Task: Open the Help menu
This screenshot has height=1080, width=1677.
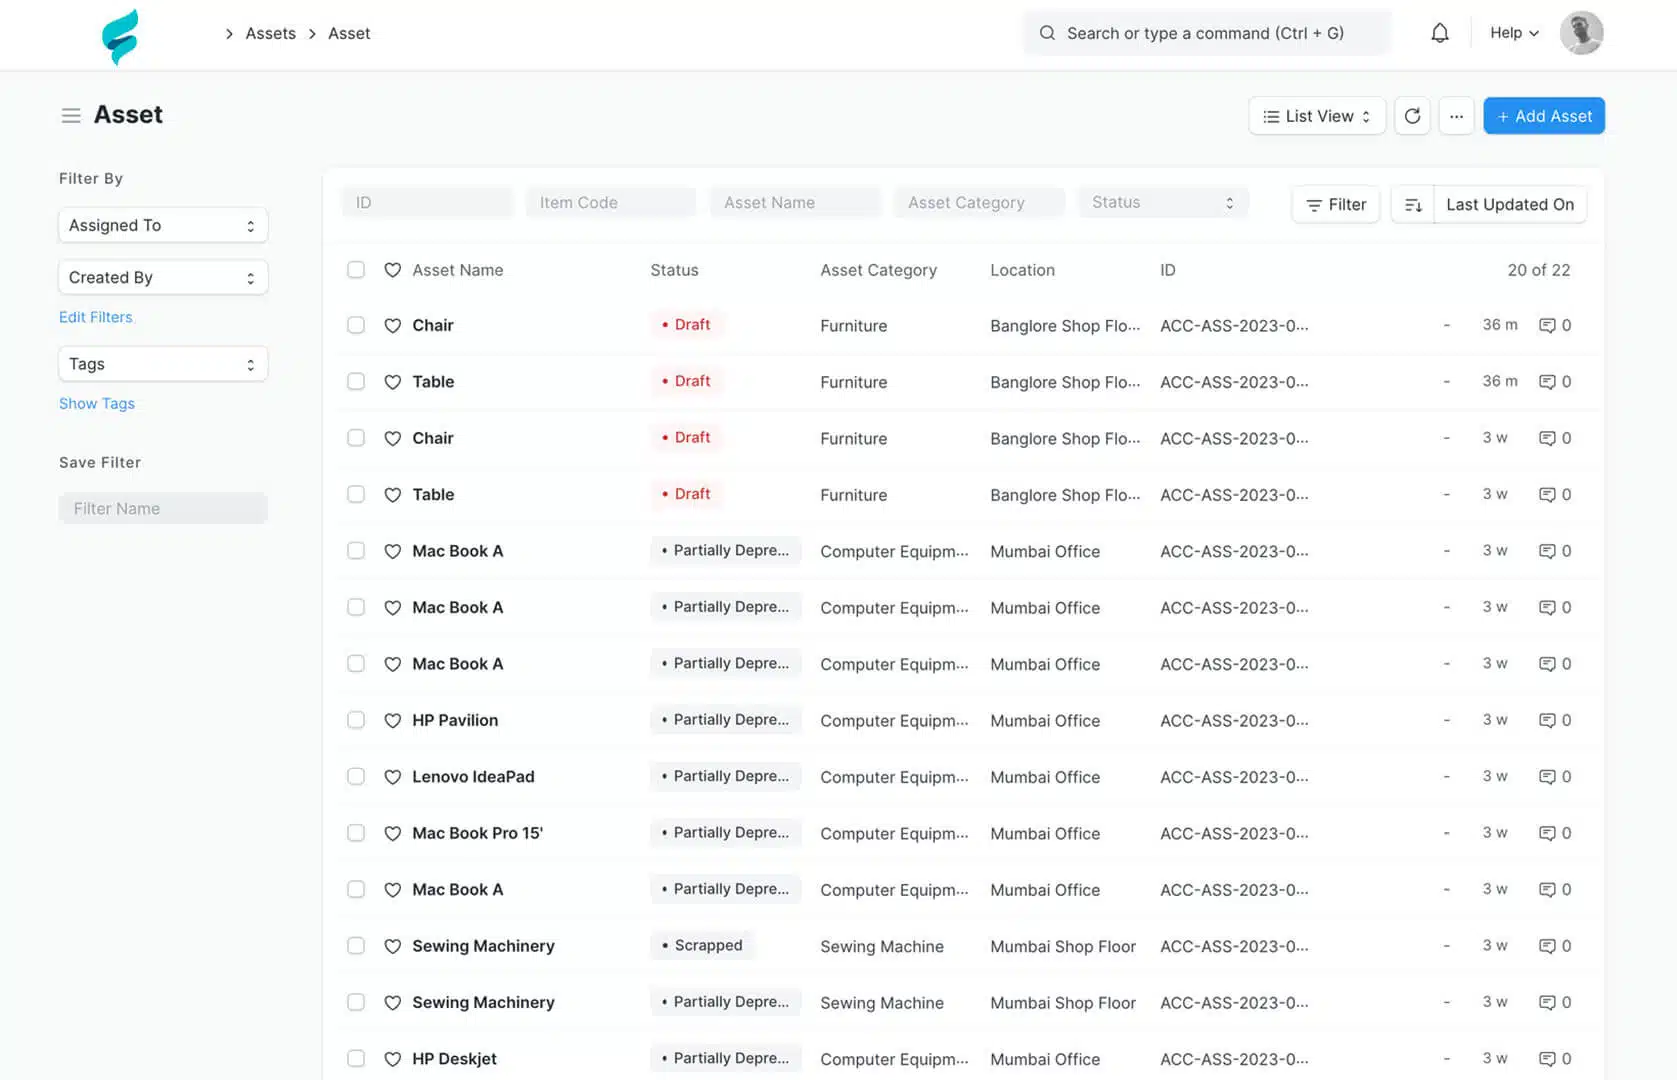Action: pos(1513,33)
